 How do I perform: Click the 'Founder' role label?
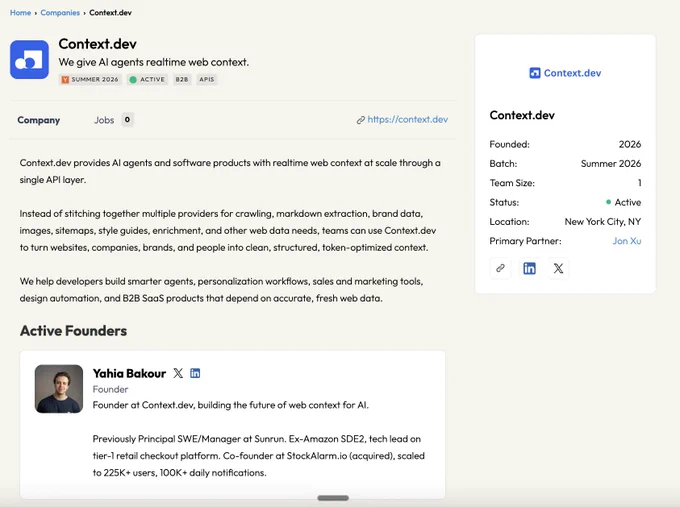click(x=110, y=389)
